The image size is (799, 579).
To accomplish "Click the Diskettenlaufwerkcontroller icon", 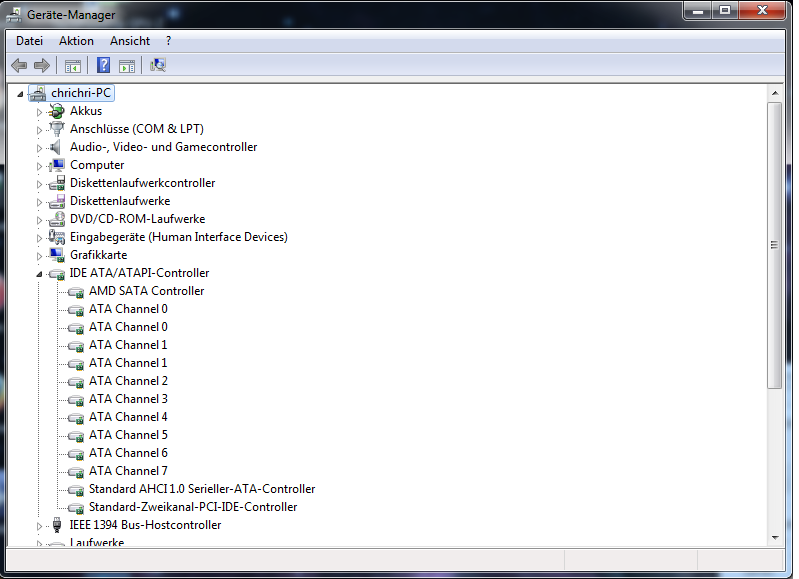I will coord(57,183).
